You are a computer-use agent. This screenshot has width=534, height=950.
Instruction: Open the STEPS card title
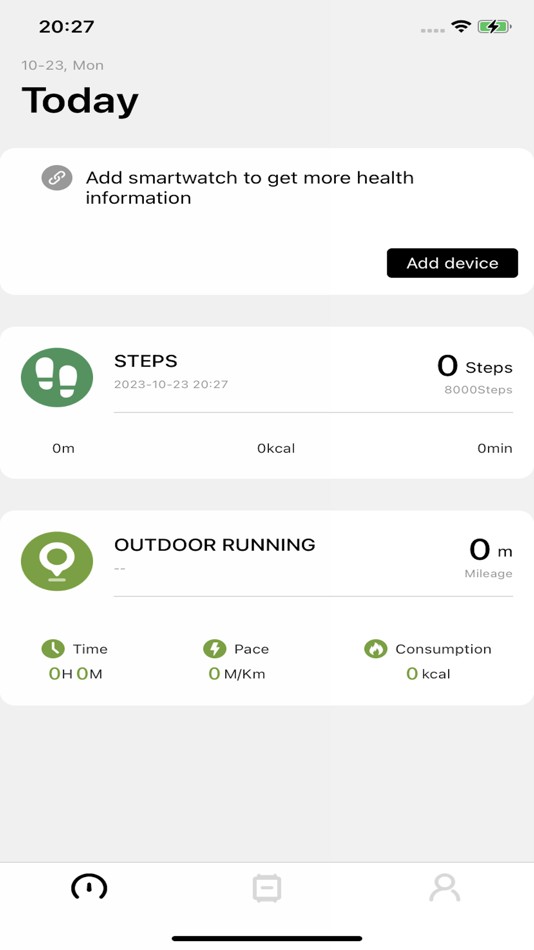(x=145, y=361)
